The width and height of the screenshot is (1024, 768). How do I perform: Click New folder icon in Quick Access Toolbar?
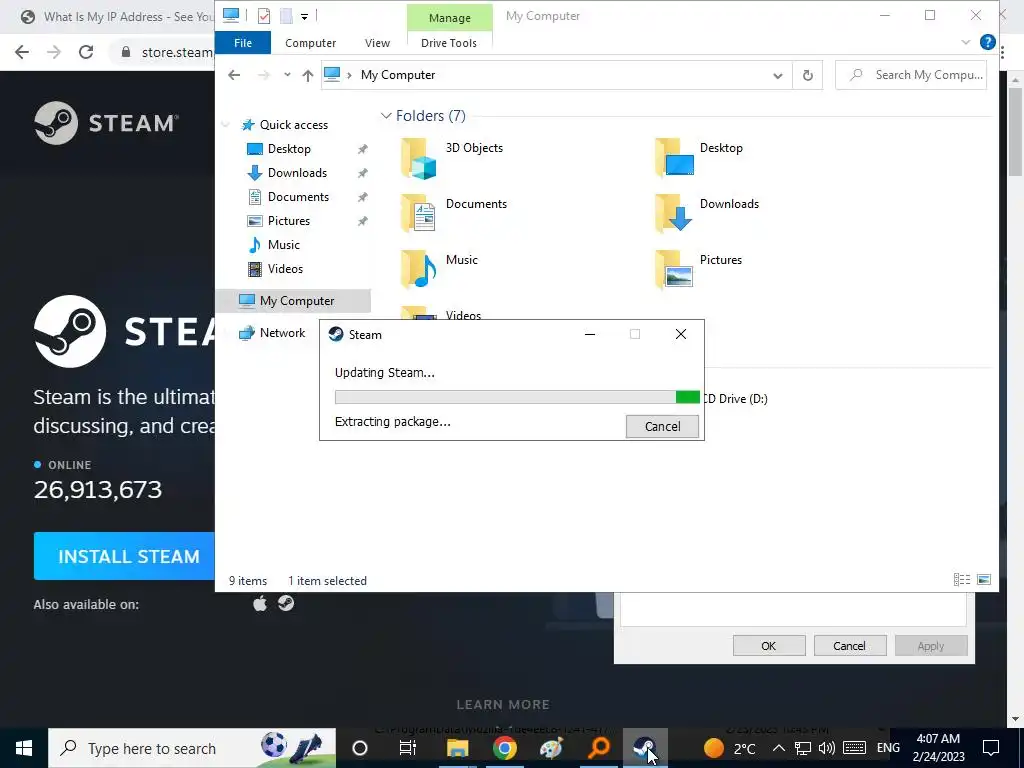(286, 16)
